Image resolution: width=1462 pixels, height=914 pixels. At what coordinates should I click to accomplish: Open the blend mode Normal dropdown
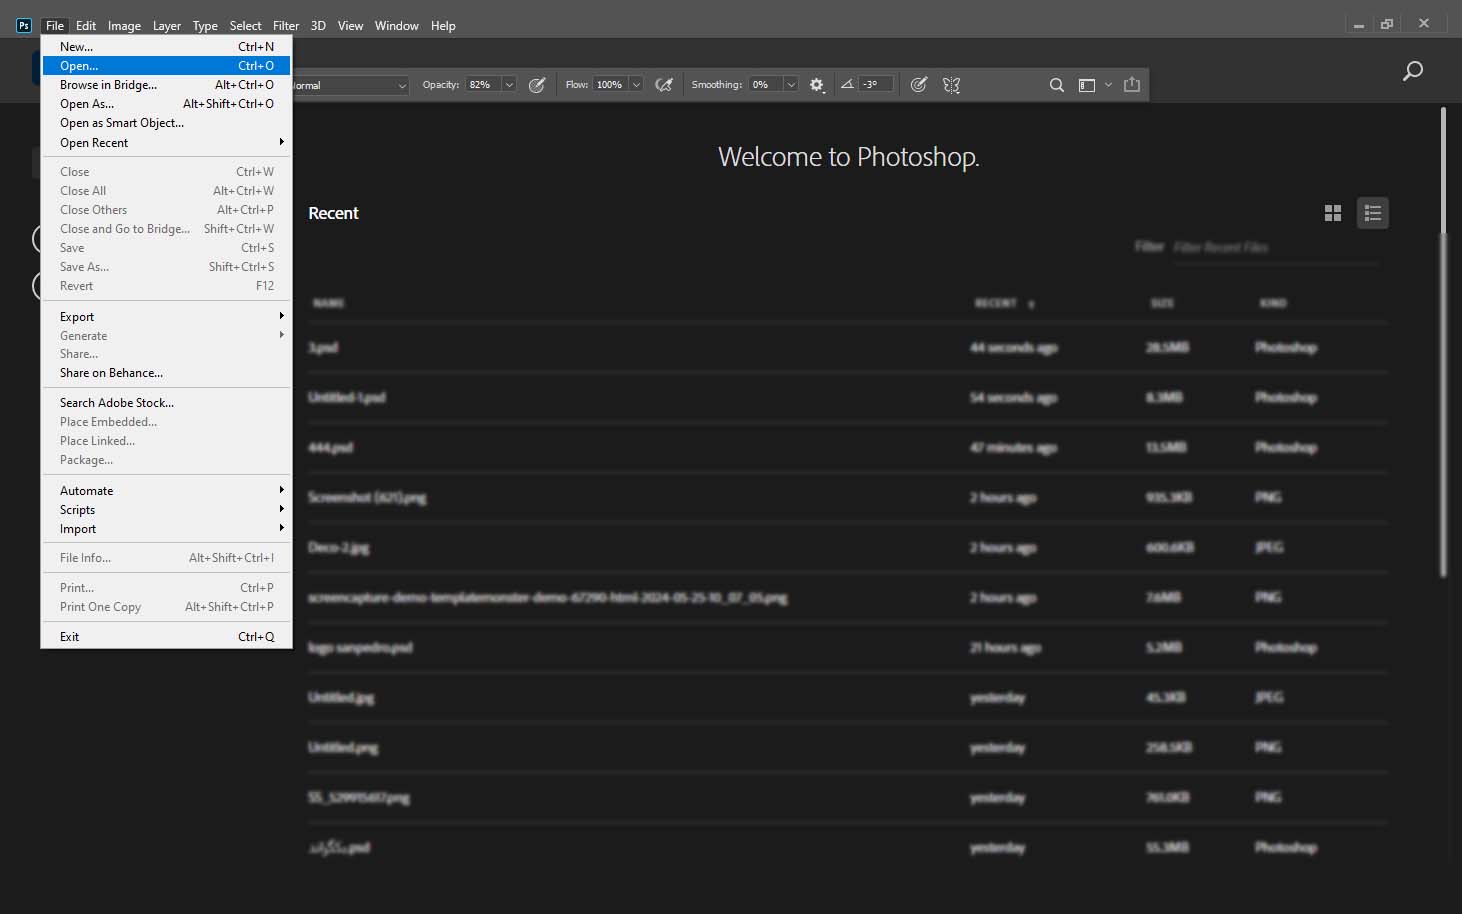tap(350, 85)
